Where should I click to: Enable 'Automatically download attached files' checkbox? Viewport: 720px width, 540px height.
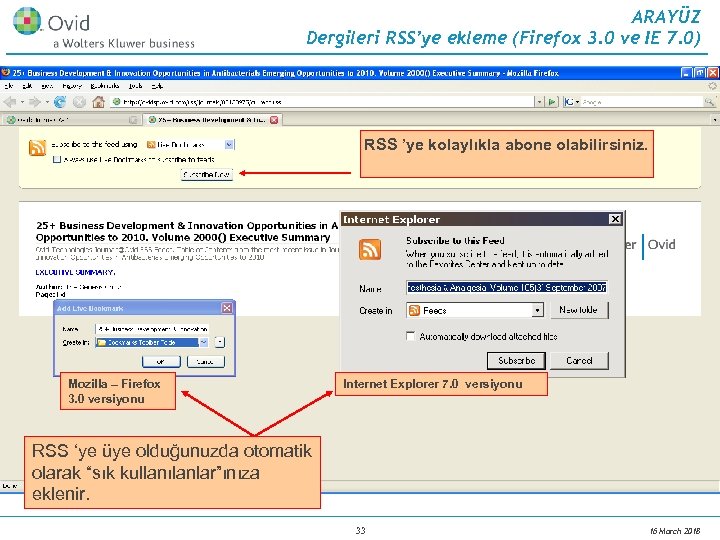click(x=410, y=336)
